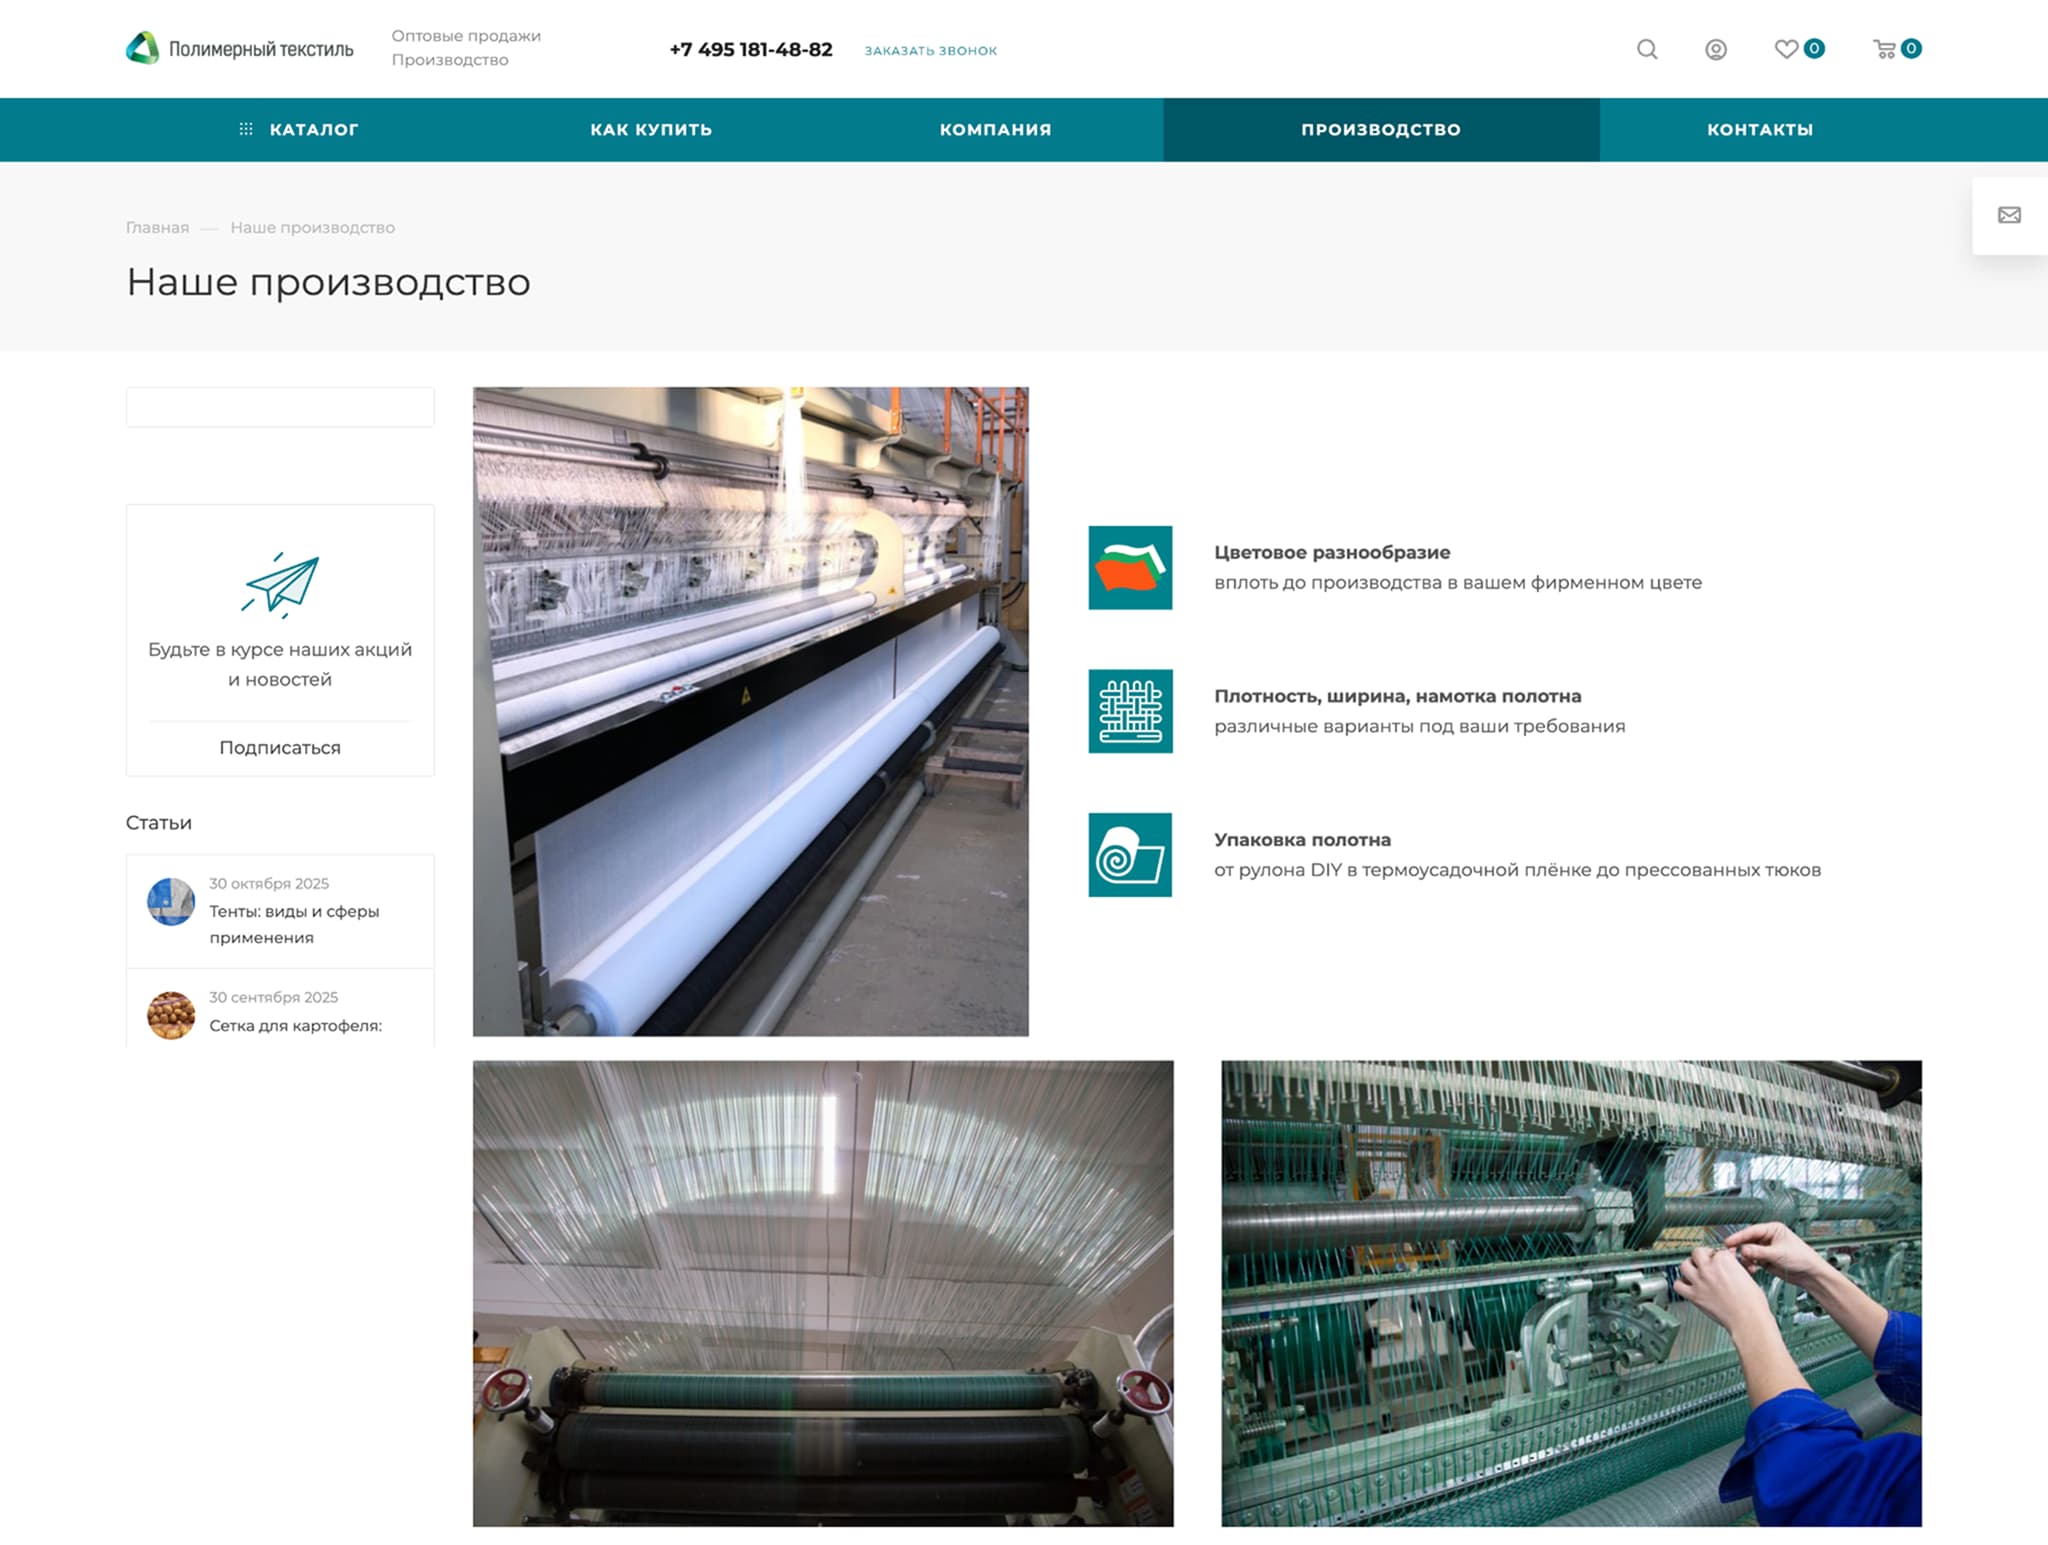Click the search magnifier icon

click(1646, 49)
